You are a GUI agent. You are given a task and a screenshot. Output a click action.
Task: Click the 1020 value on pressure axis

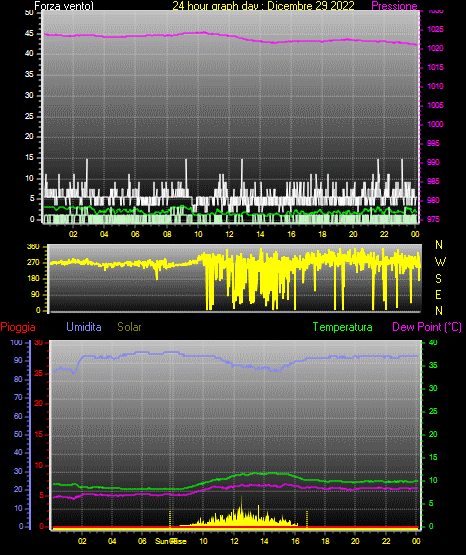tap(435, 48)
